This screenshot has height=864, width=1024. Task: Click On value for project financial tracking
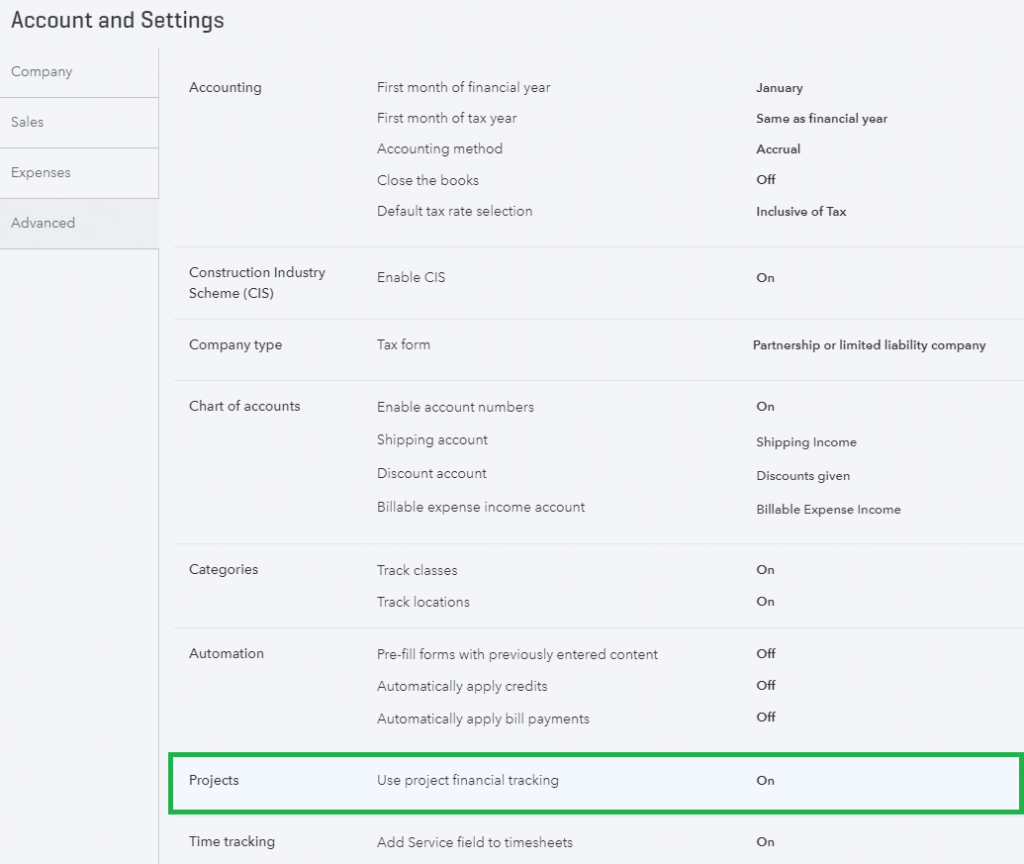pos(765,780)
